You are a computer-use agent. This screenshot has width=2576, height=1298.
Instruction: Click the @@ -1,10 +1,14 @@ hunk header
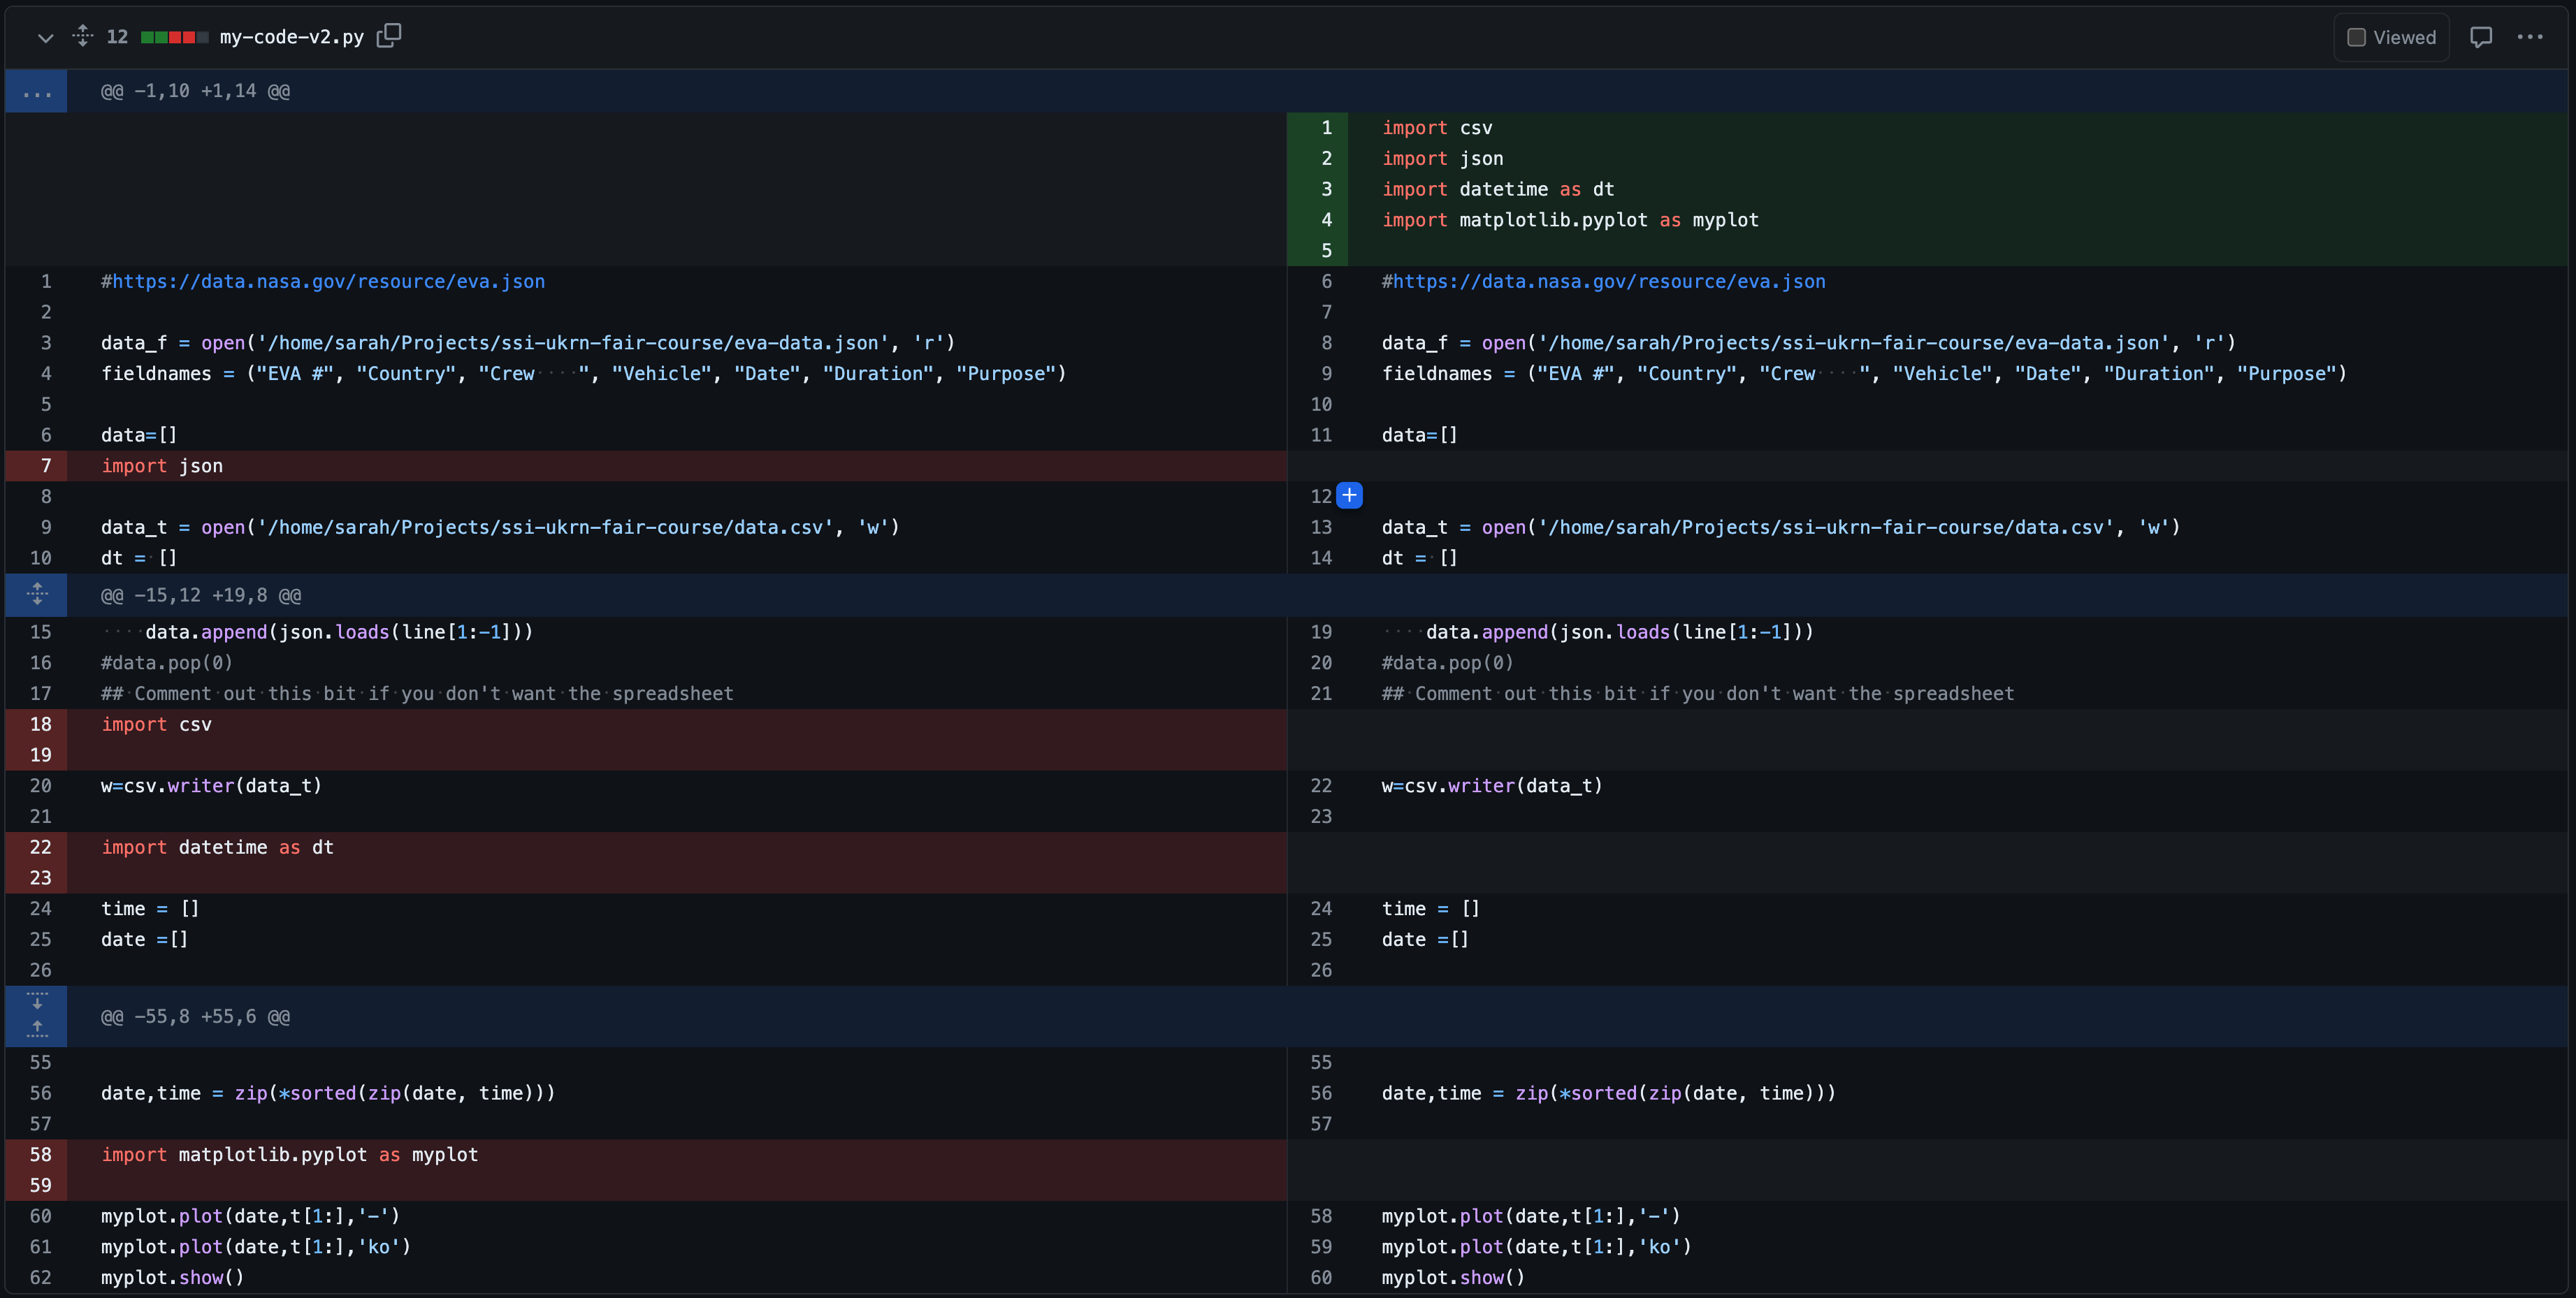click(x=196, y=91)
